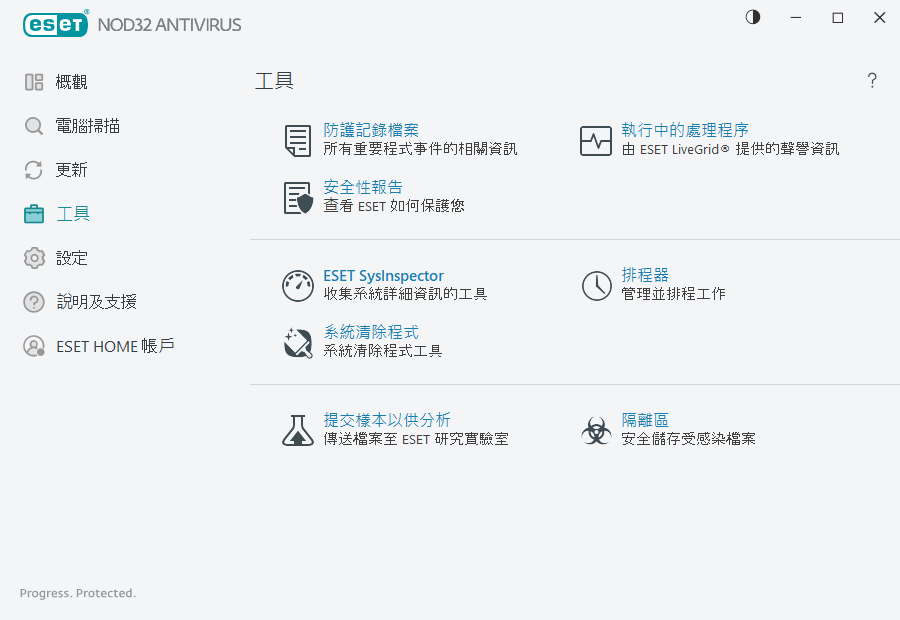Open the 概觀 menu item

click(x=71, y=82)
